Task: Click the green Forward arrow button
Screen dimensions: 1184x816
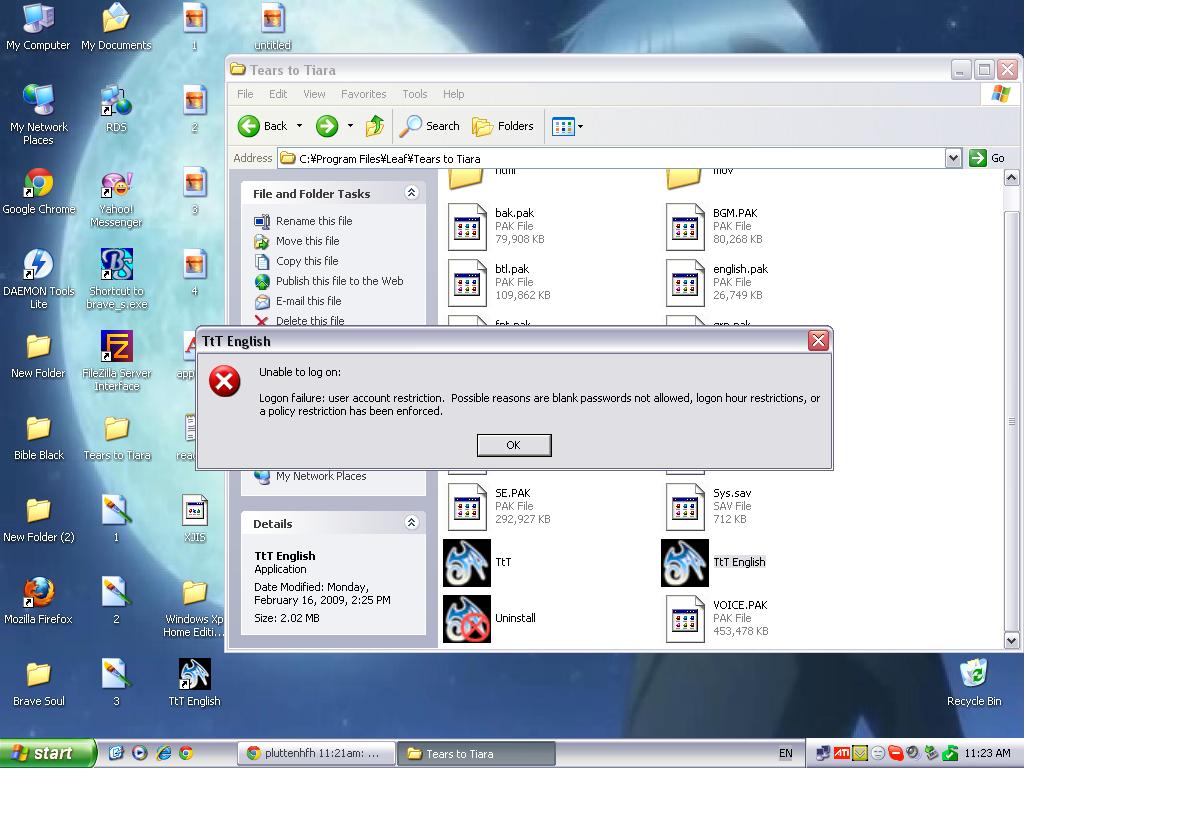Action: pyautogui.click(x=327, y=126)
